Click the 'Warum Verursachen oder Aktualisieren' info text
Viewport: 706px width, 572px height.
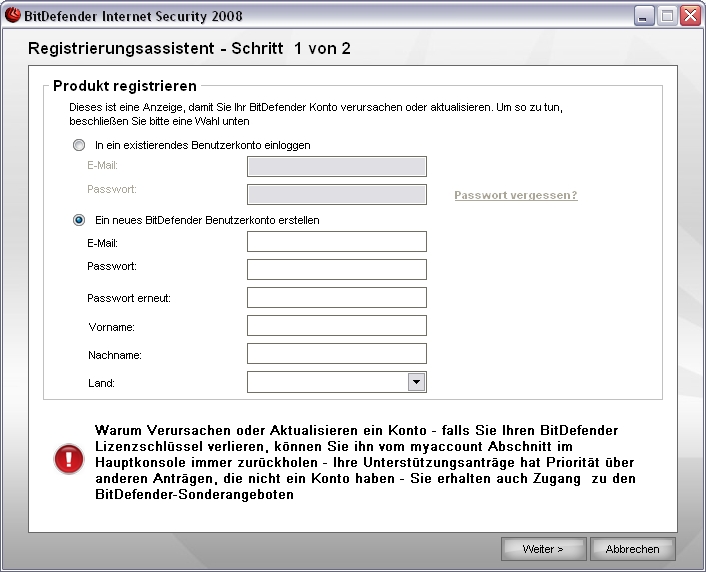365,462
